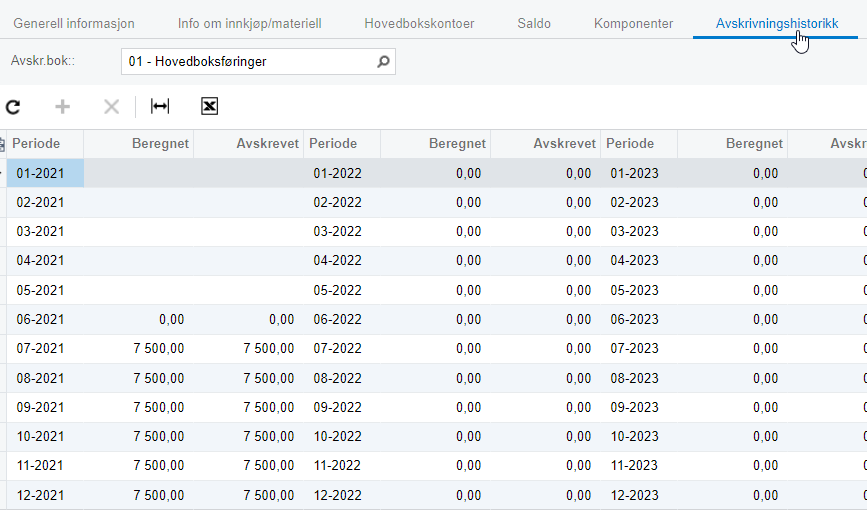This screenshot has height=528, width=867.
Task: Click third Beregnet column header
Action: pos(733,144)
